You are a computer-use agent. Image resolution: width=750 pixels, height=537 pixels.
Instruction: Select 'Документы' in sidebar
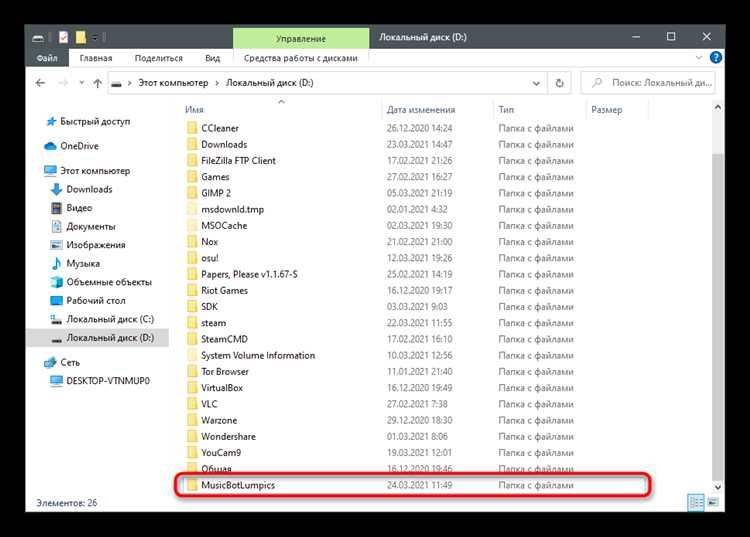point(91,226)
